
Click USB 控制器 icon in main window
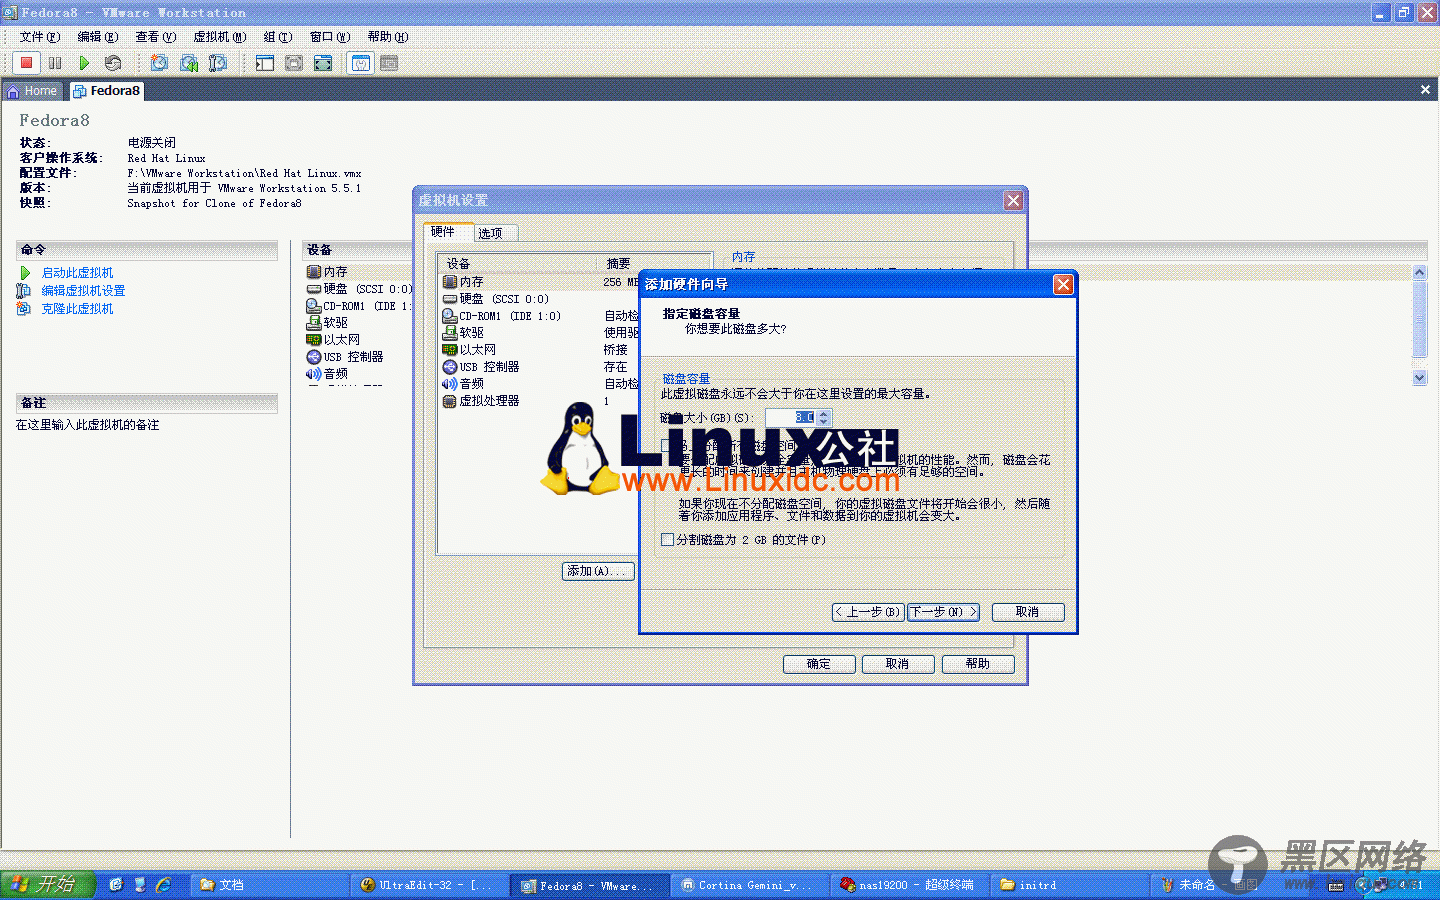click(314, 357)
